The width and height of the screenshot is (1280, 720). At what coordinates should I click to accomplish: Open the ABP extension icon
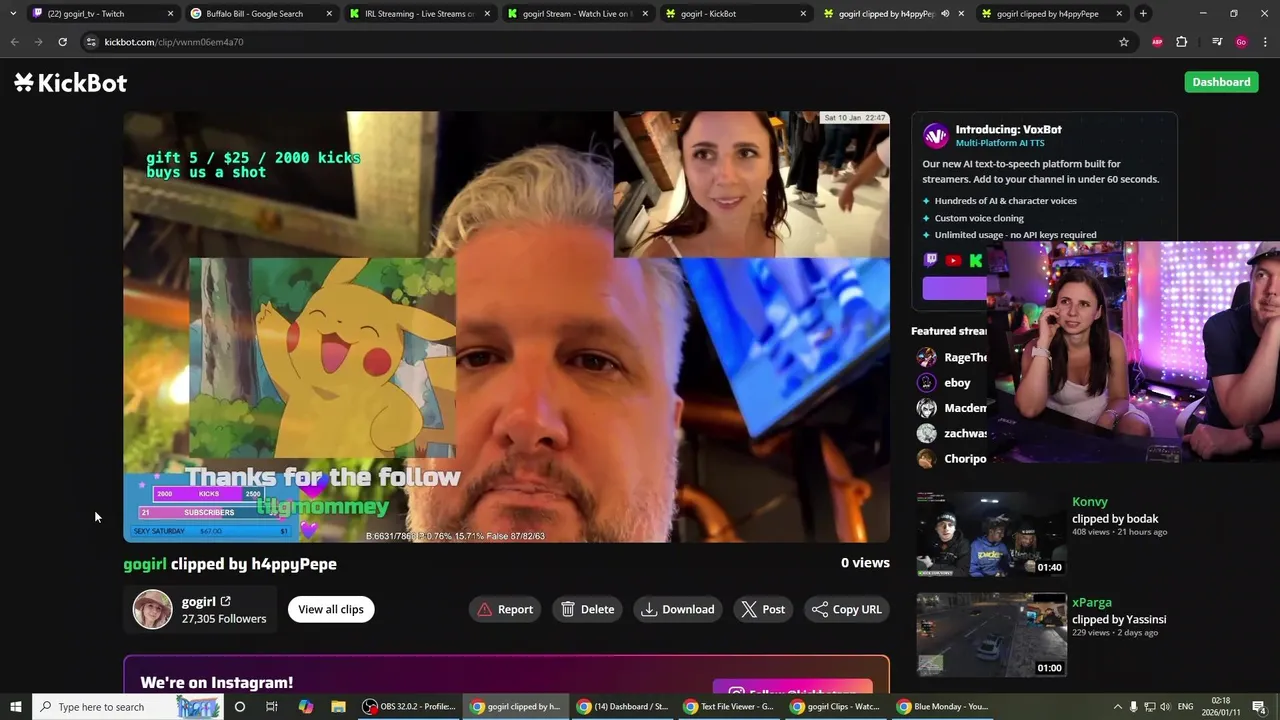1157,42
